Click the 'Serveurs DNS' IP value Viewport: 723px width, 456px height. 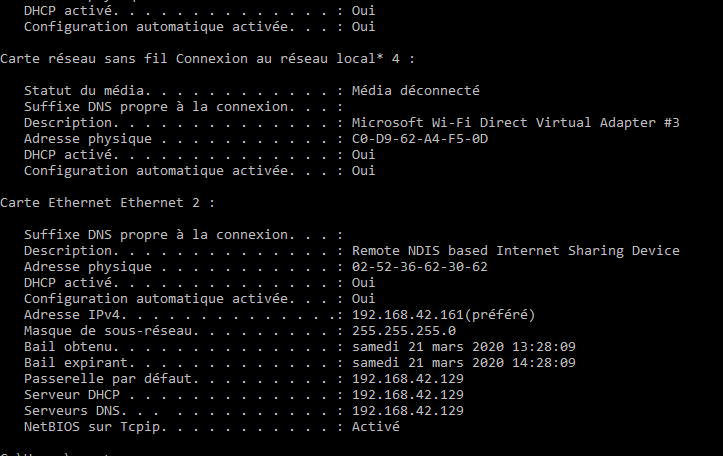coord(408,411)
